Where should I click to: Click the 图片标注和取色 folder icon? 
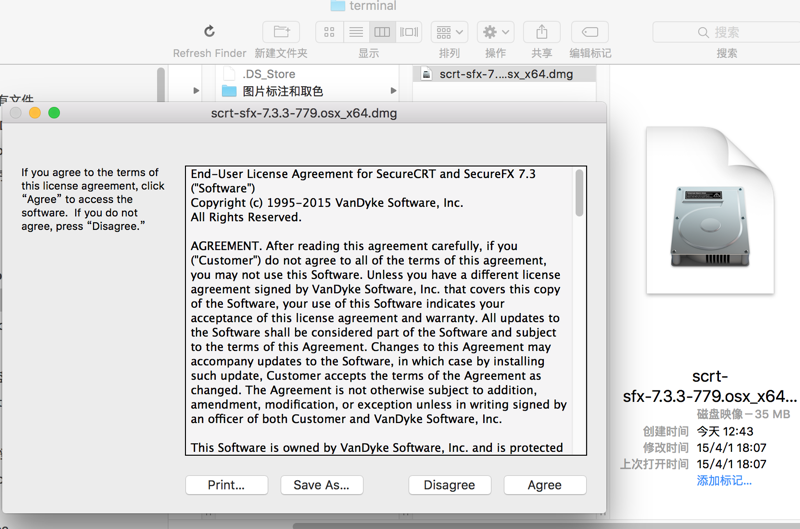pyautogui.click(x=230, y=91)
